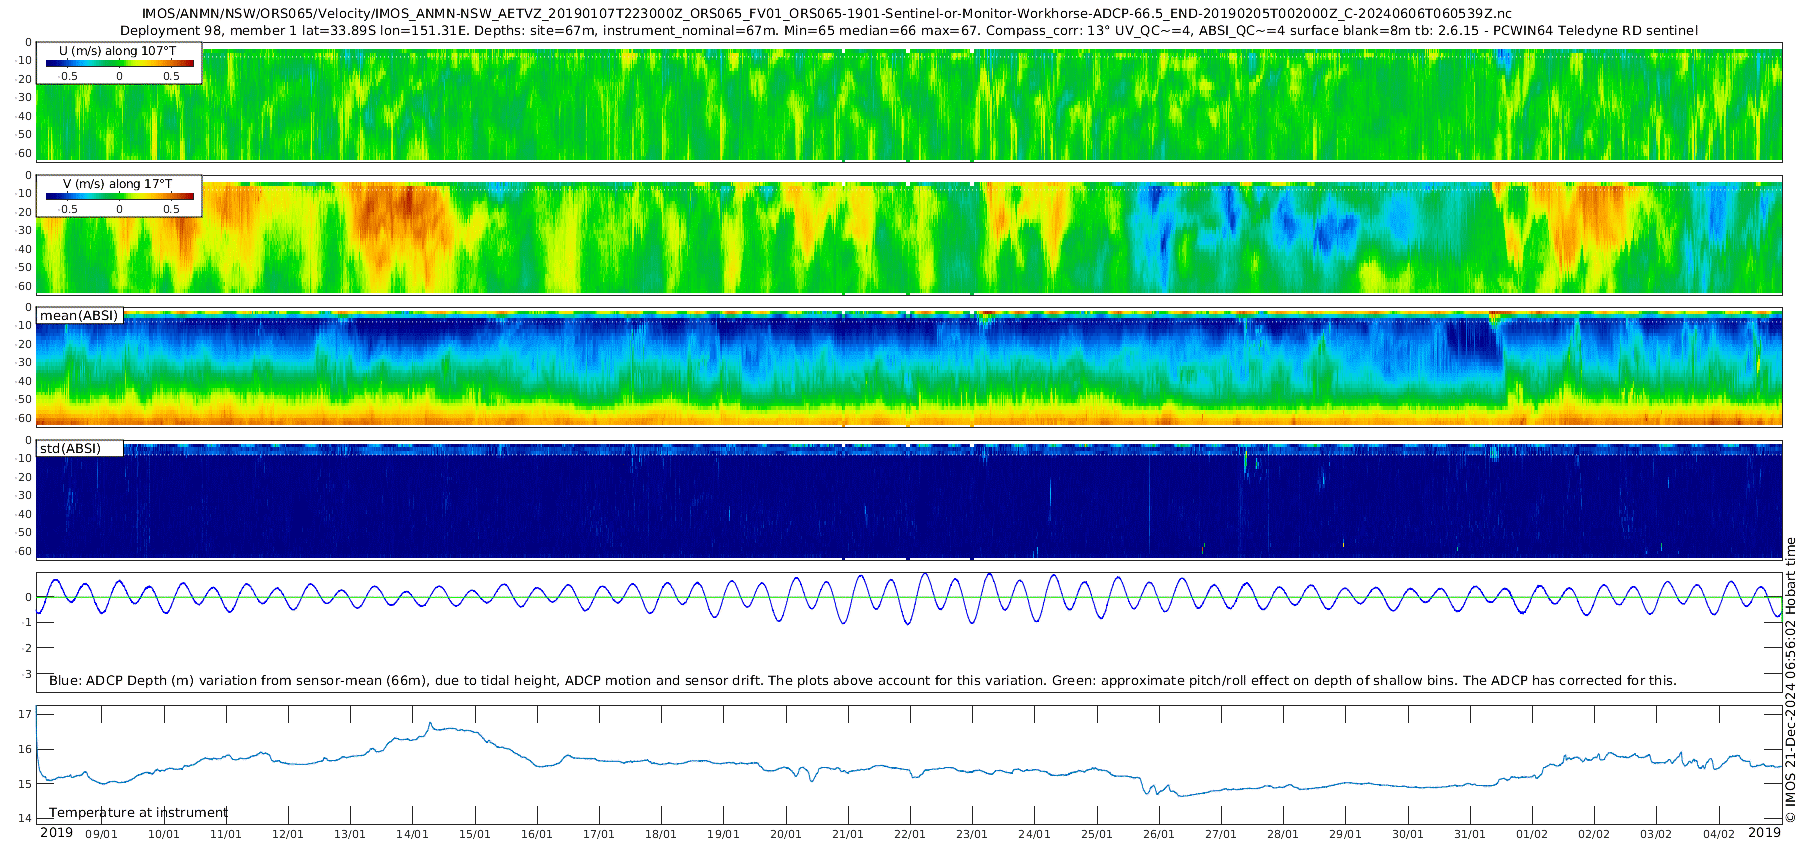Click the 23/01 date tick label
1800x850 pixels.
[x=972, y=834]
